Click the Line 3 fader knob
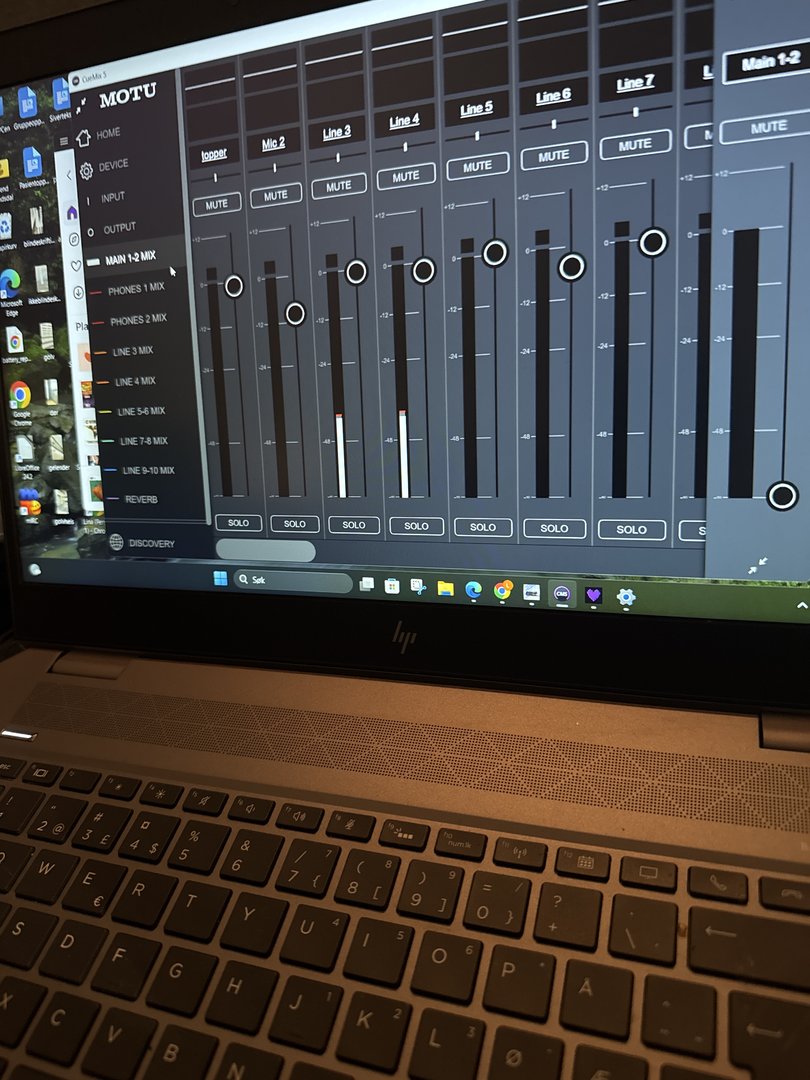The image size is (810, 1080). 356,272
